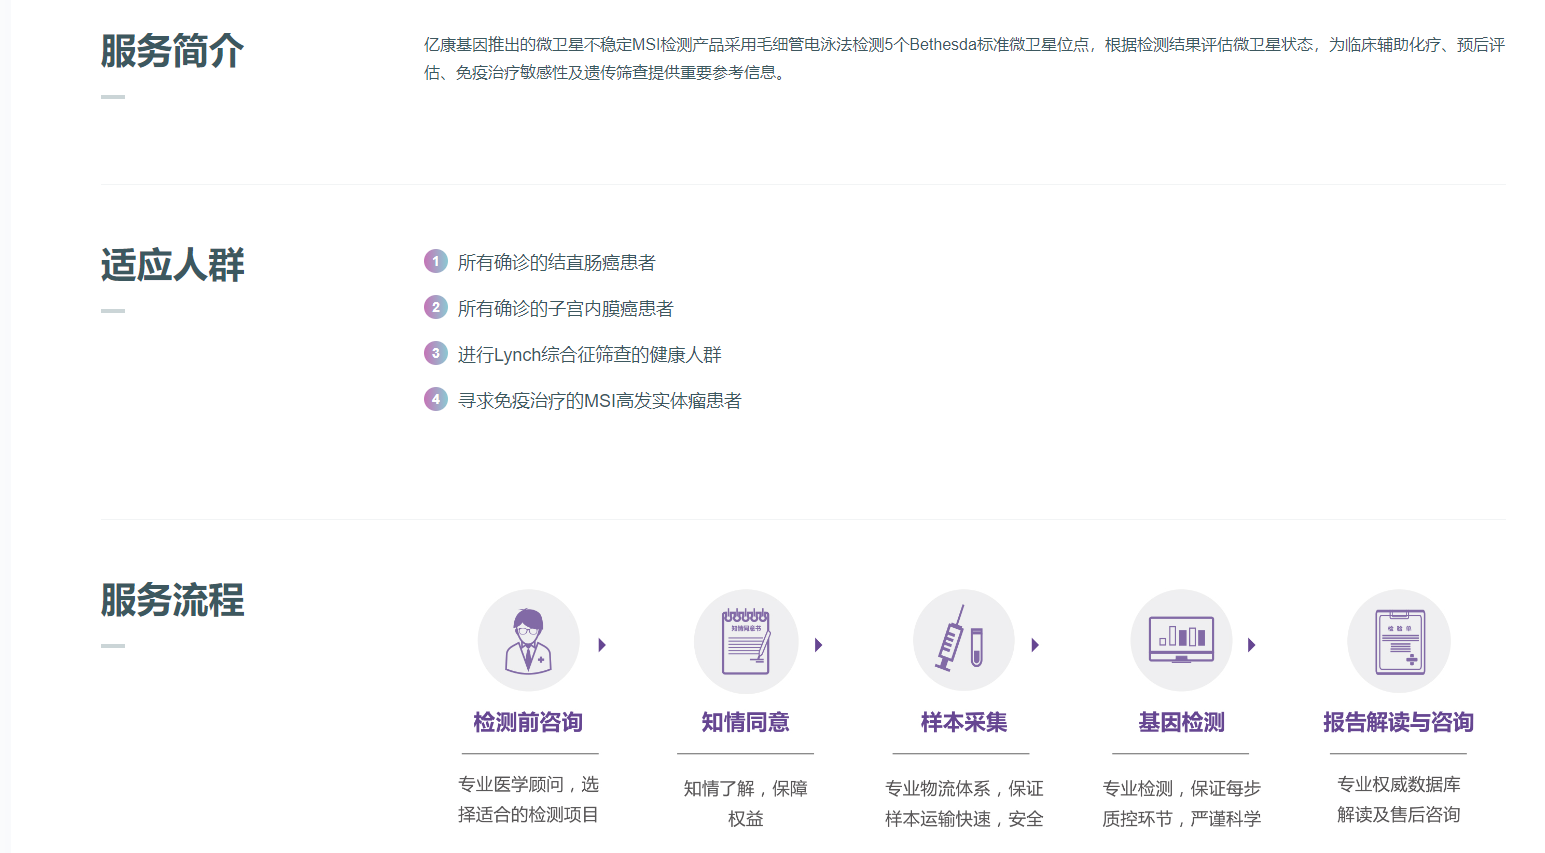The width and height of the screenshot is (1545, 853).
Task: Click the arrow after the 知情同意 step
Action: 819,645
